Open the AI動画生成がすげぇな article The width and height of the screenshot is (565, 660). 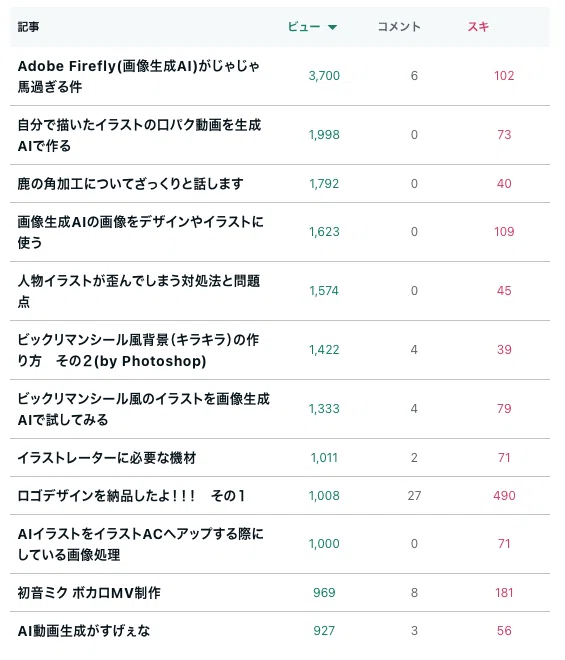84,631
